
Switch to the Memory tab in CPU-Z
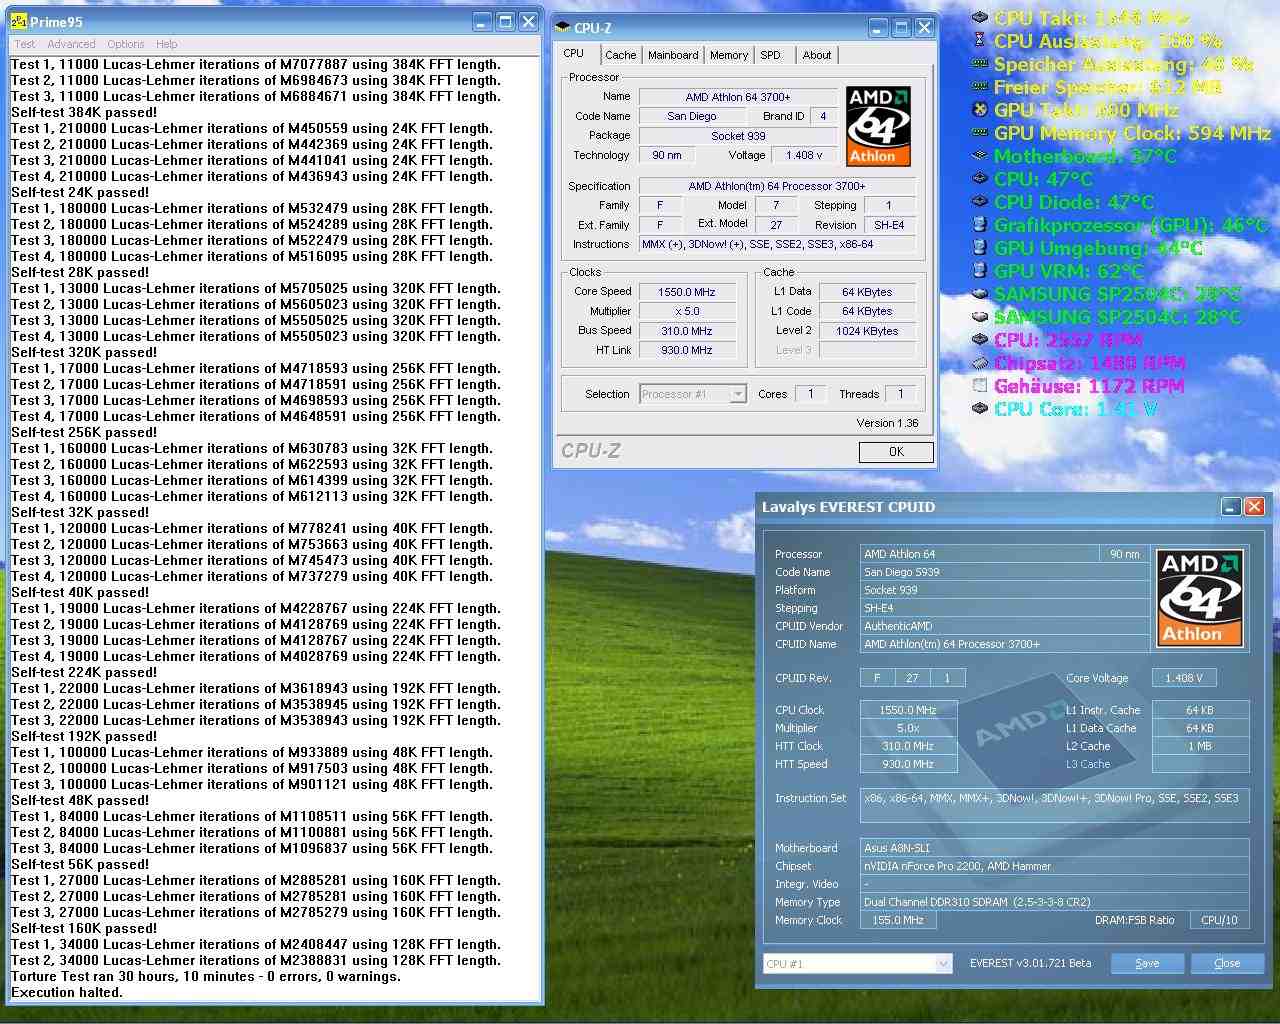click(729, 55)
